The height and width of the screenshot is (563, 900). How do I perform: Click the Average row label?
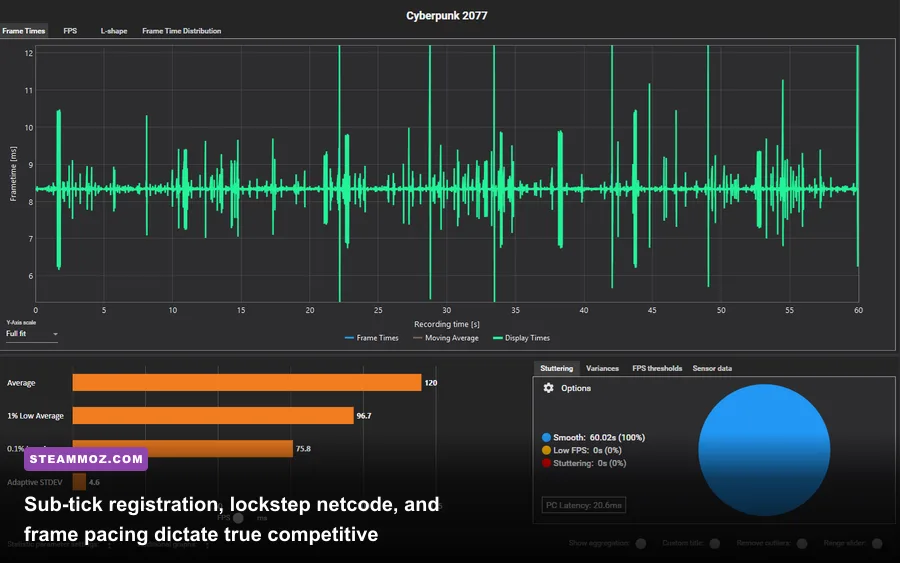pyautogui.click(x=21, y=383)
